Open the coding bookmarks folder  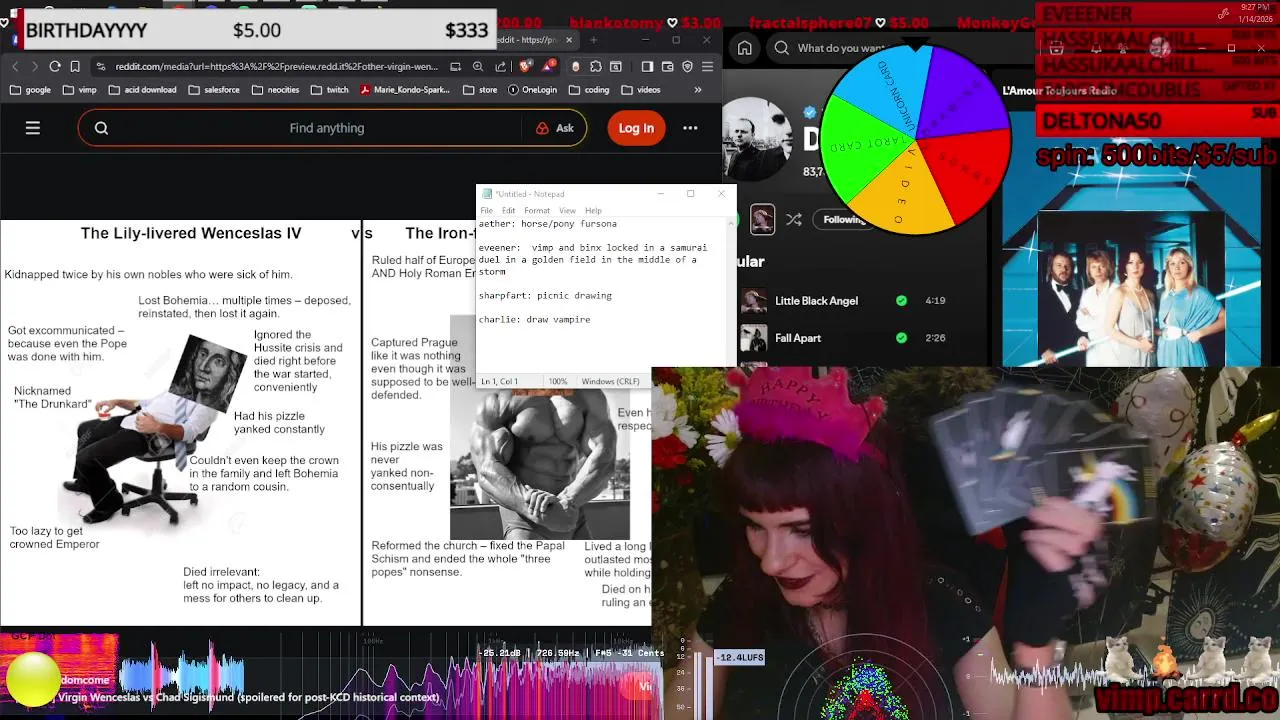pos(588,90)
